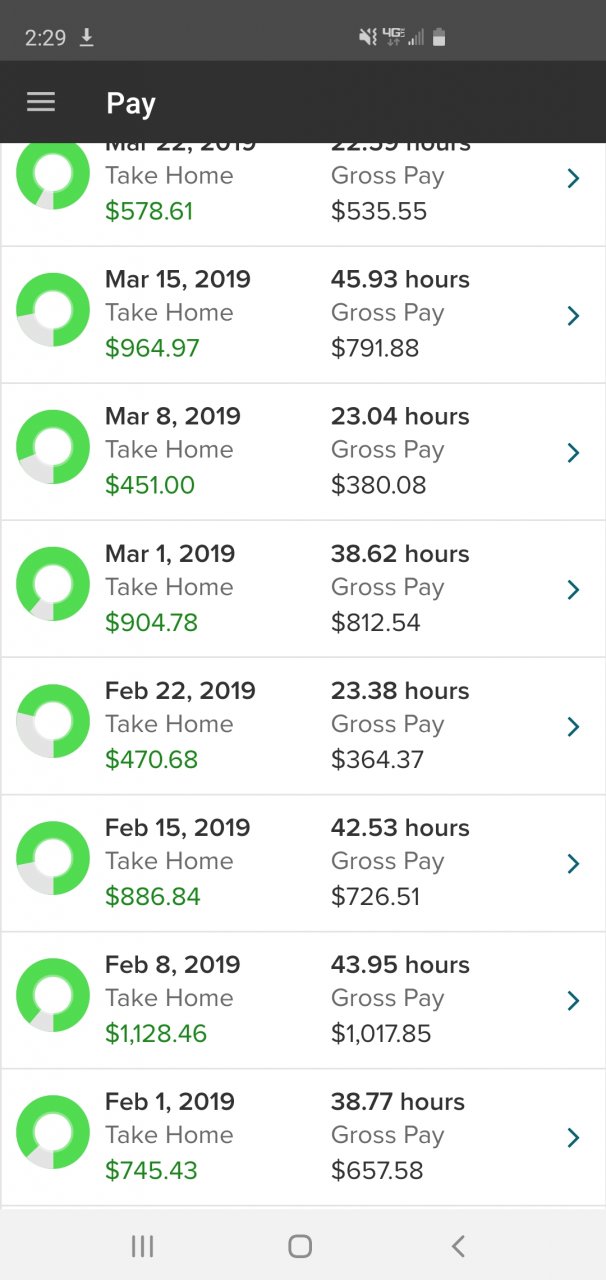Screen dimensions: 606x1280
Task: Open the hamburger navigation menu
Action: tap(41, 102)
